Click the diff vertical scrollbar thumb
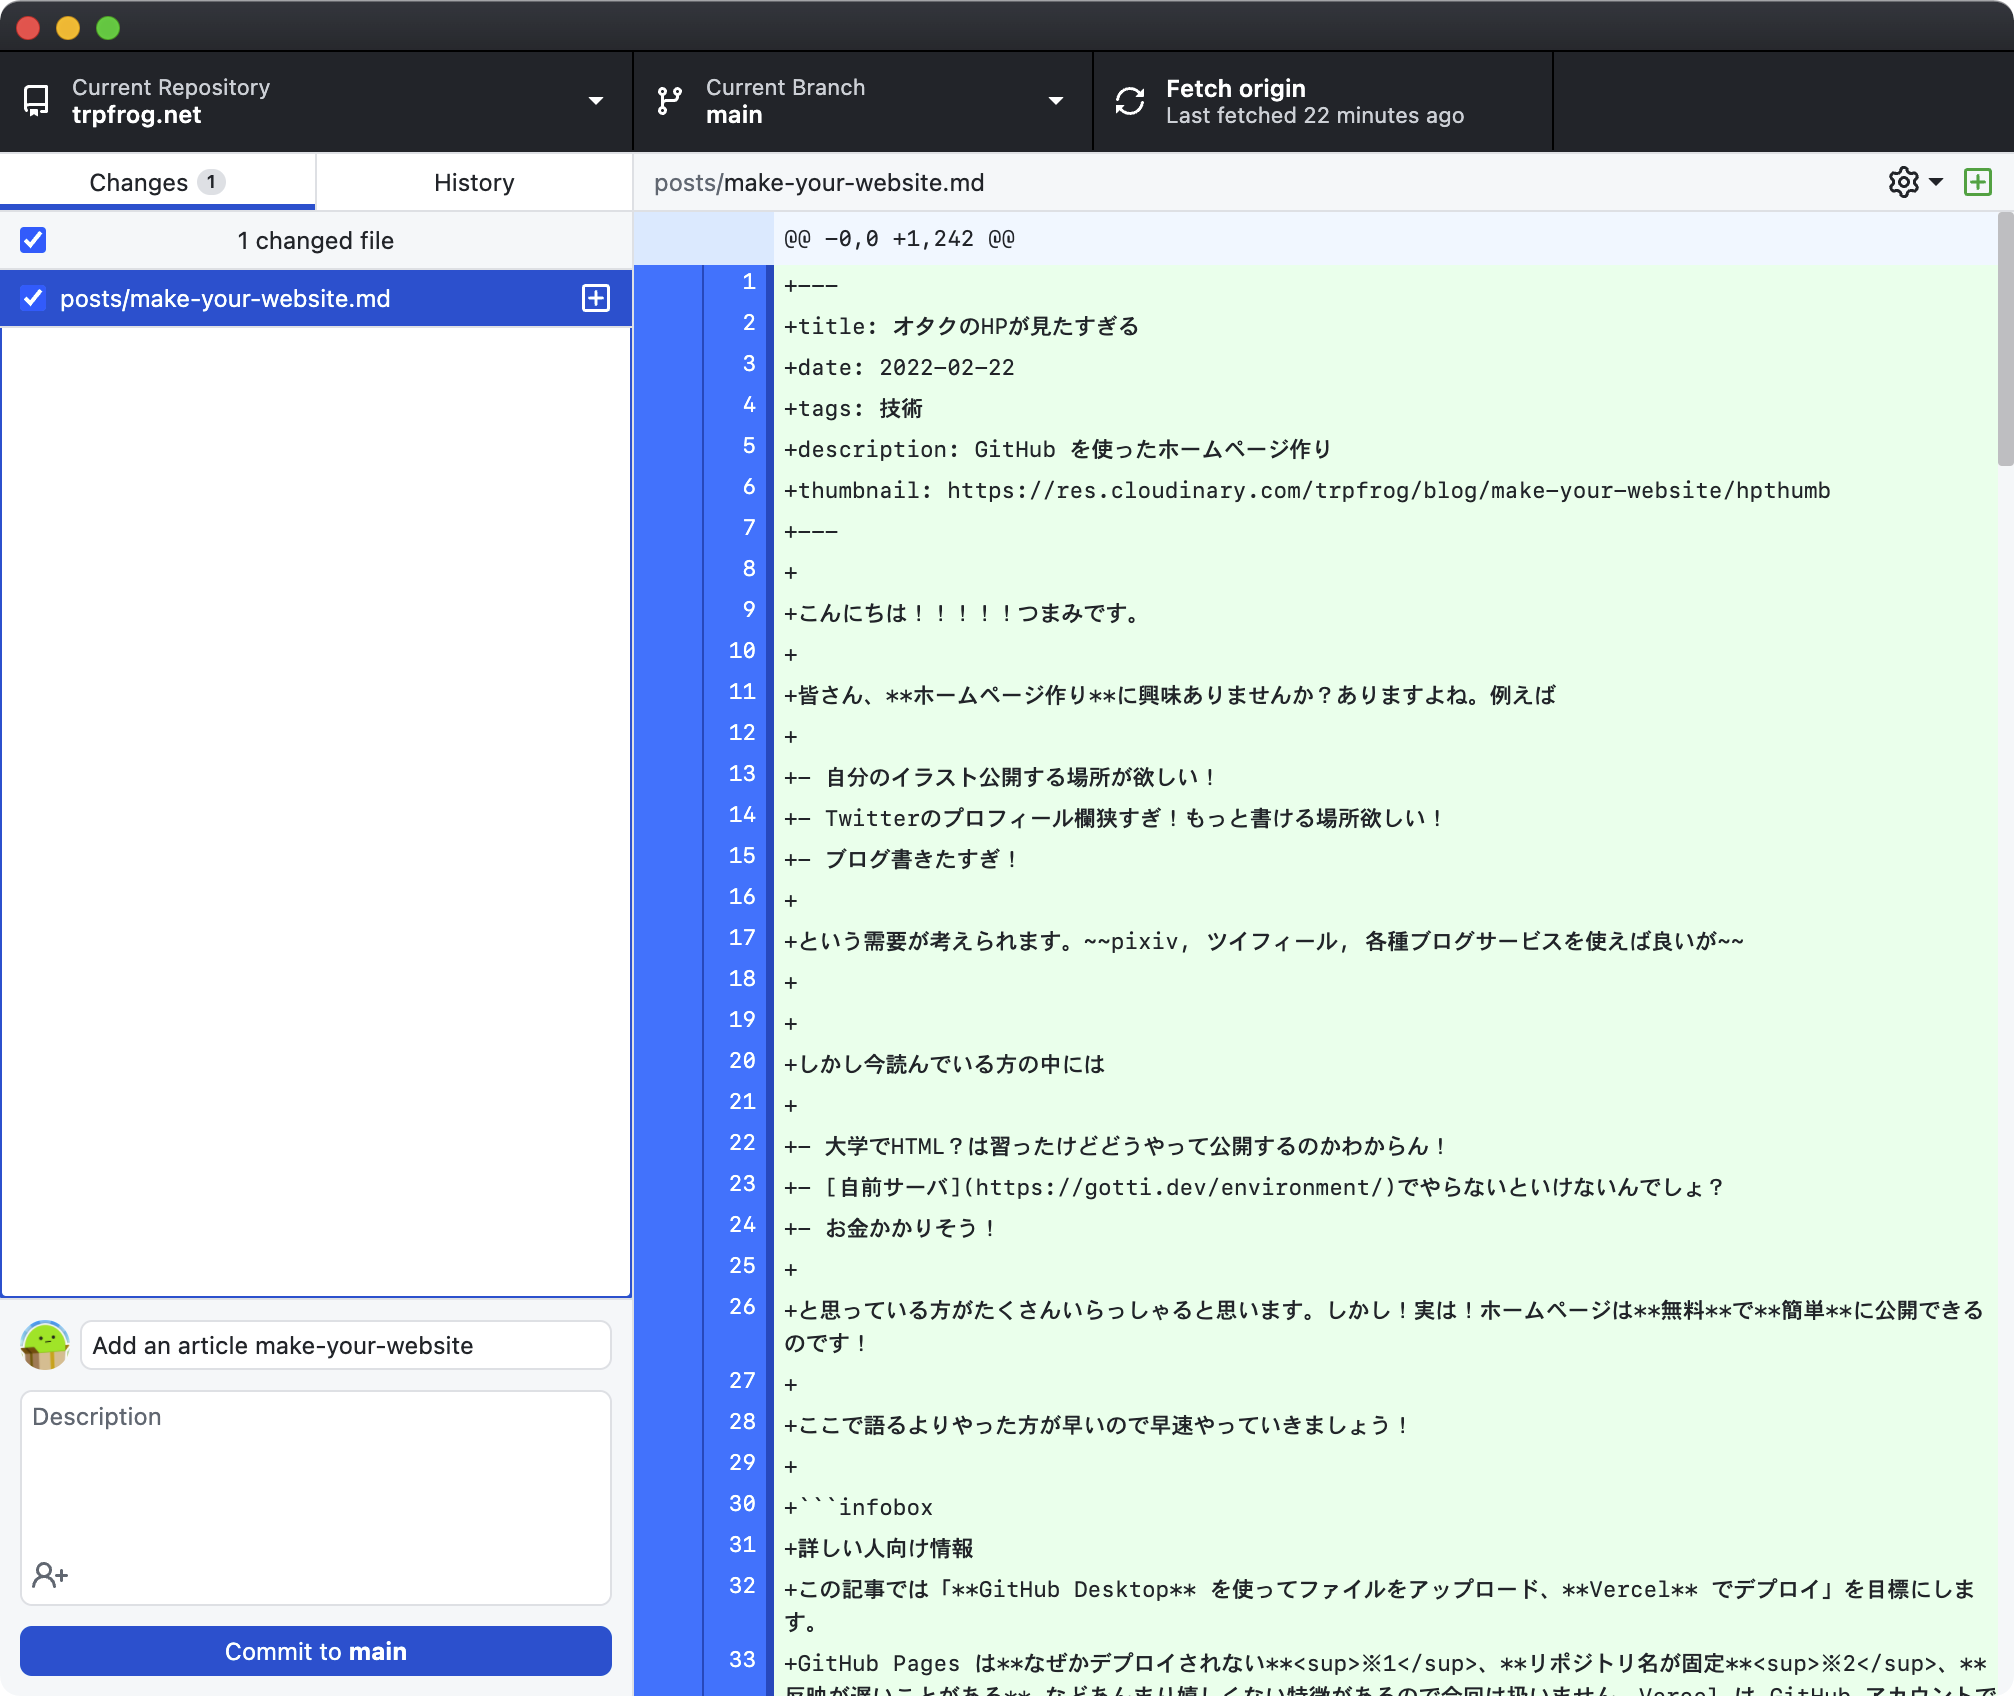 click(x=2004, y=340)
